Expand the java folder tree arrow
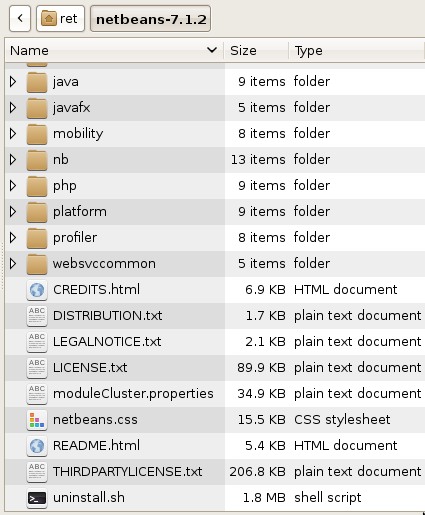The image size is (425, 515). (x=13, y=82)
